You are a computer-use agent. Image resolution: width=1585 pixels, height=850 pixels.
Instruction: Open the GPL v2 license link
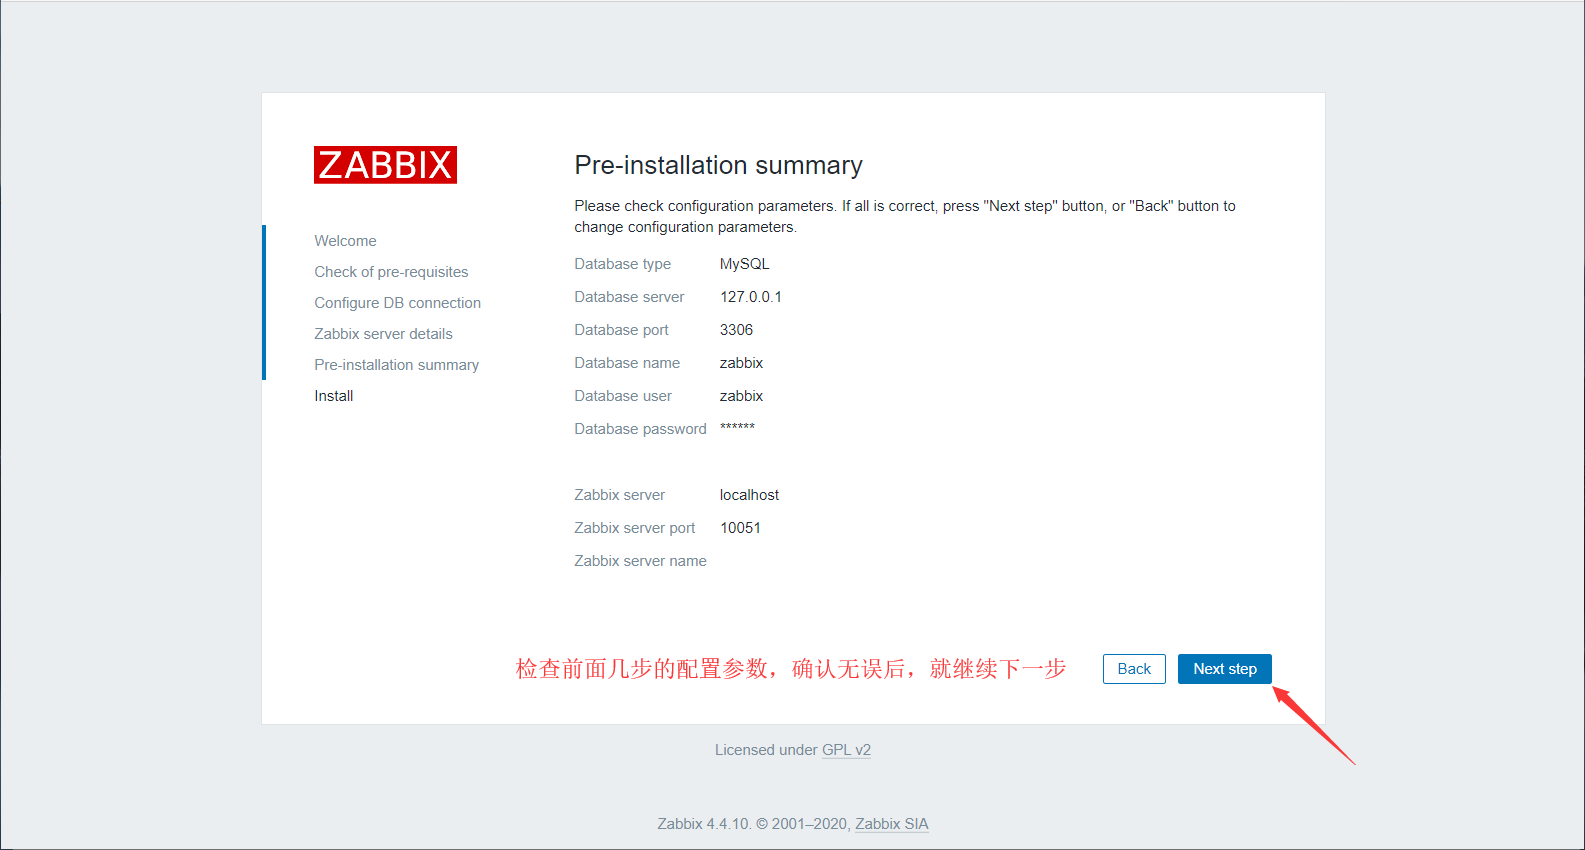[846, 750]
